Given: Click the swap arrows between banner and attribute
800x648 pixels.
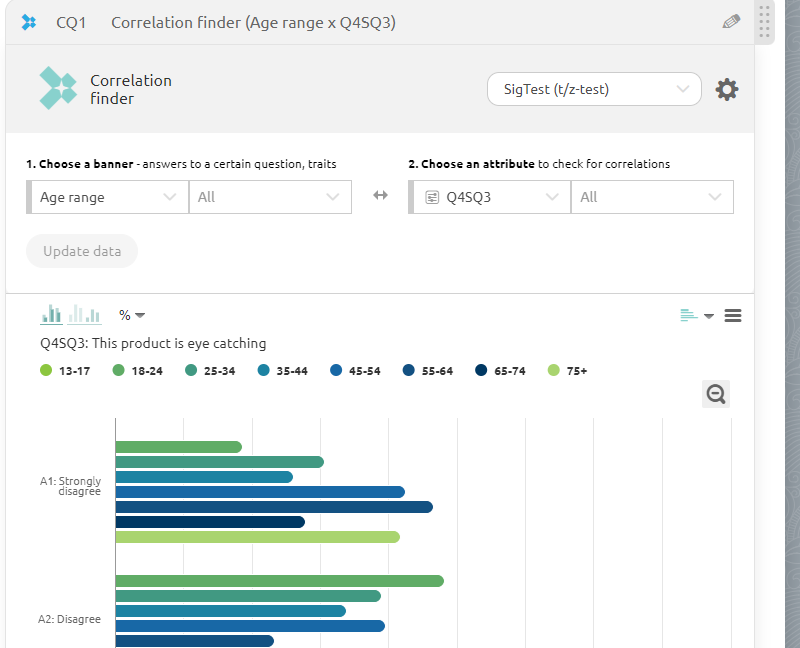Looking at the screenshot, I should pyautogui.click(x=380, y=196).
